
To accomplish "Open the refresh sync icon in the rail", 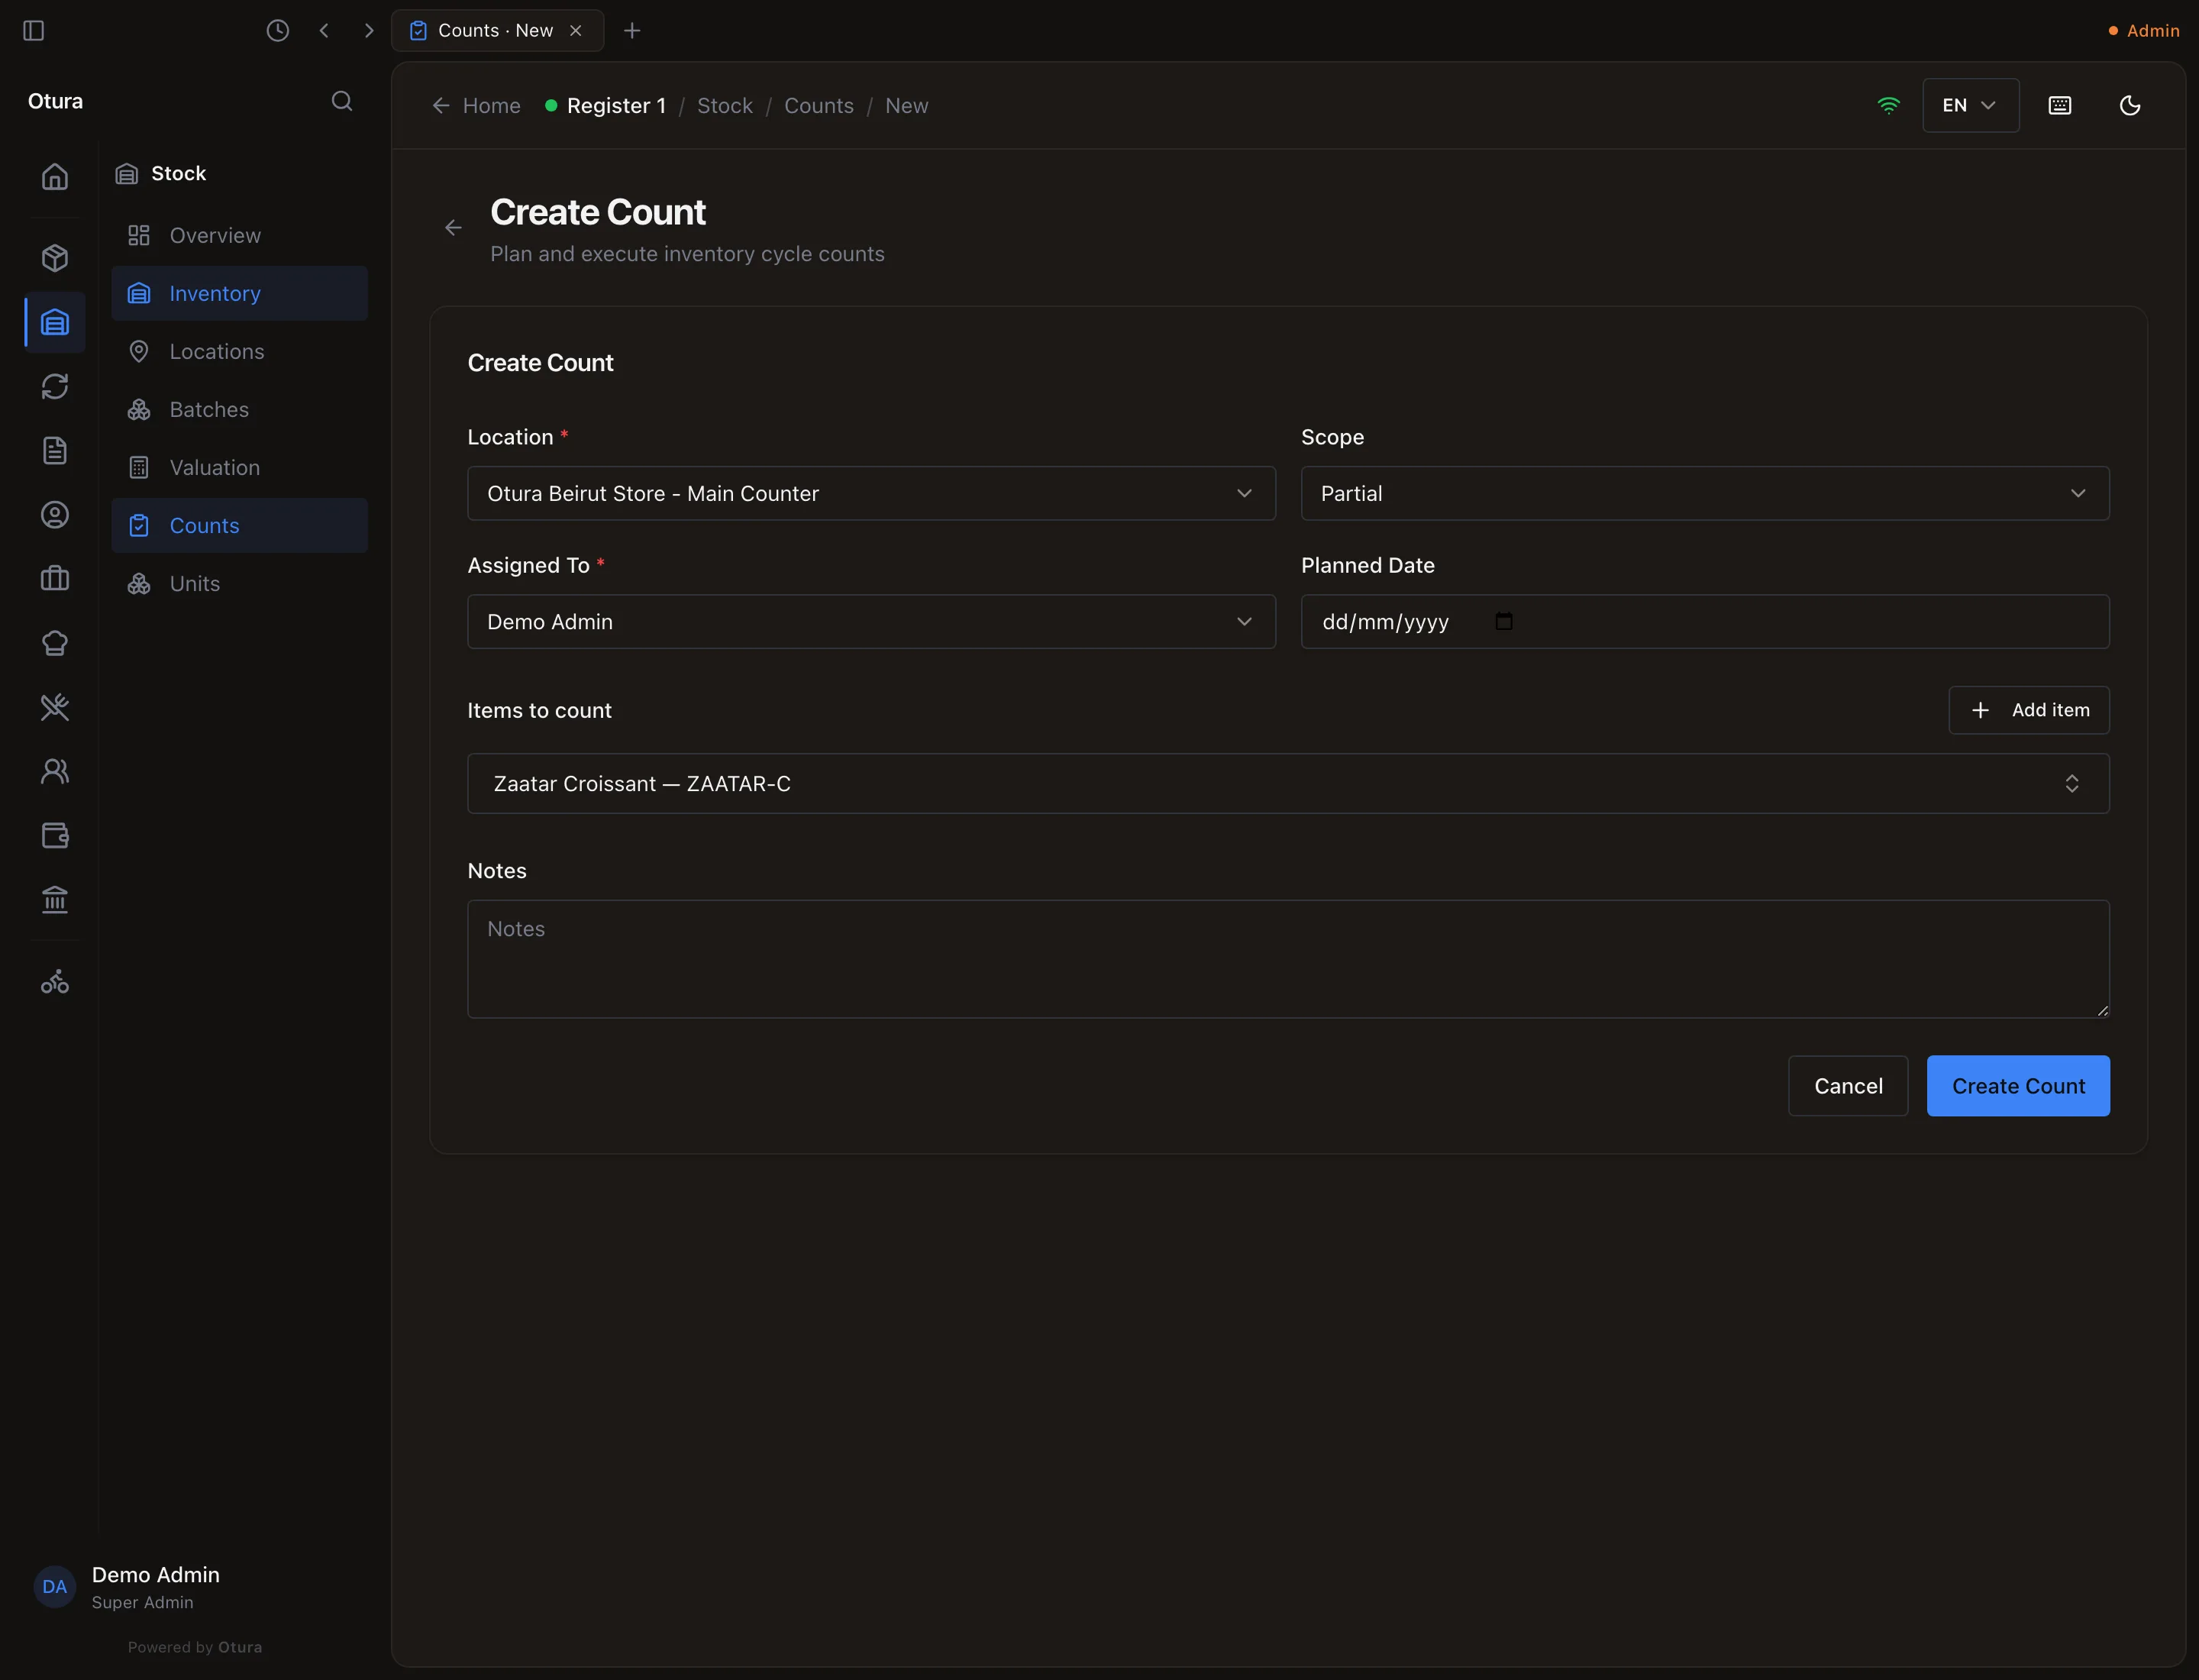I will click(55, 386).
